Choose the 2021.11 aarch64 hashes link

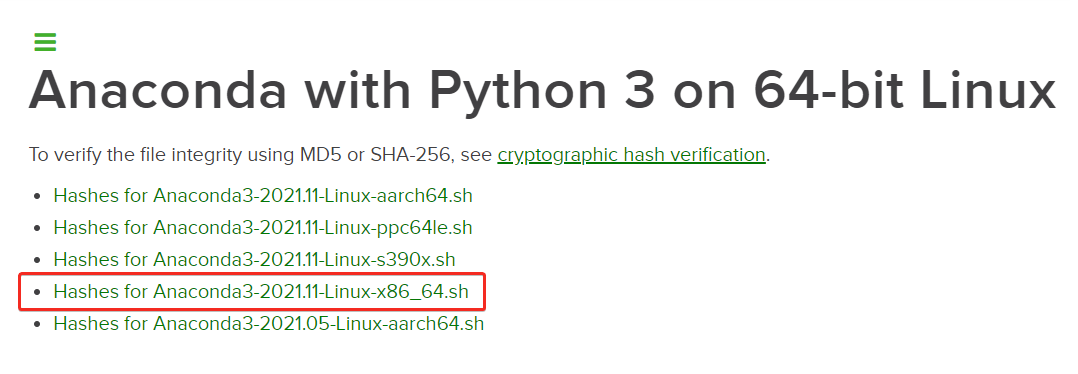263,195
